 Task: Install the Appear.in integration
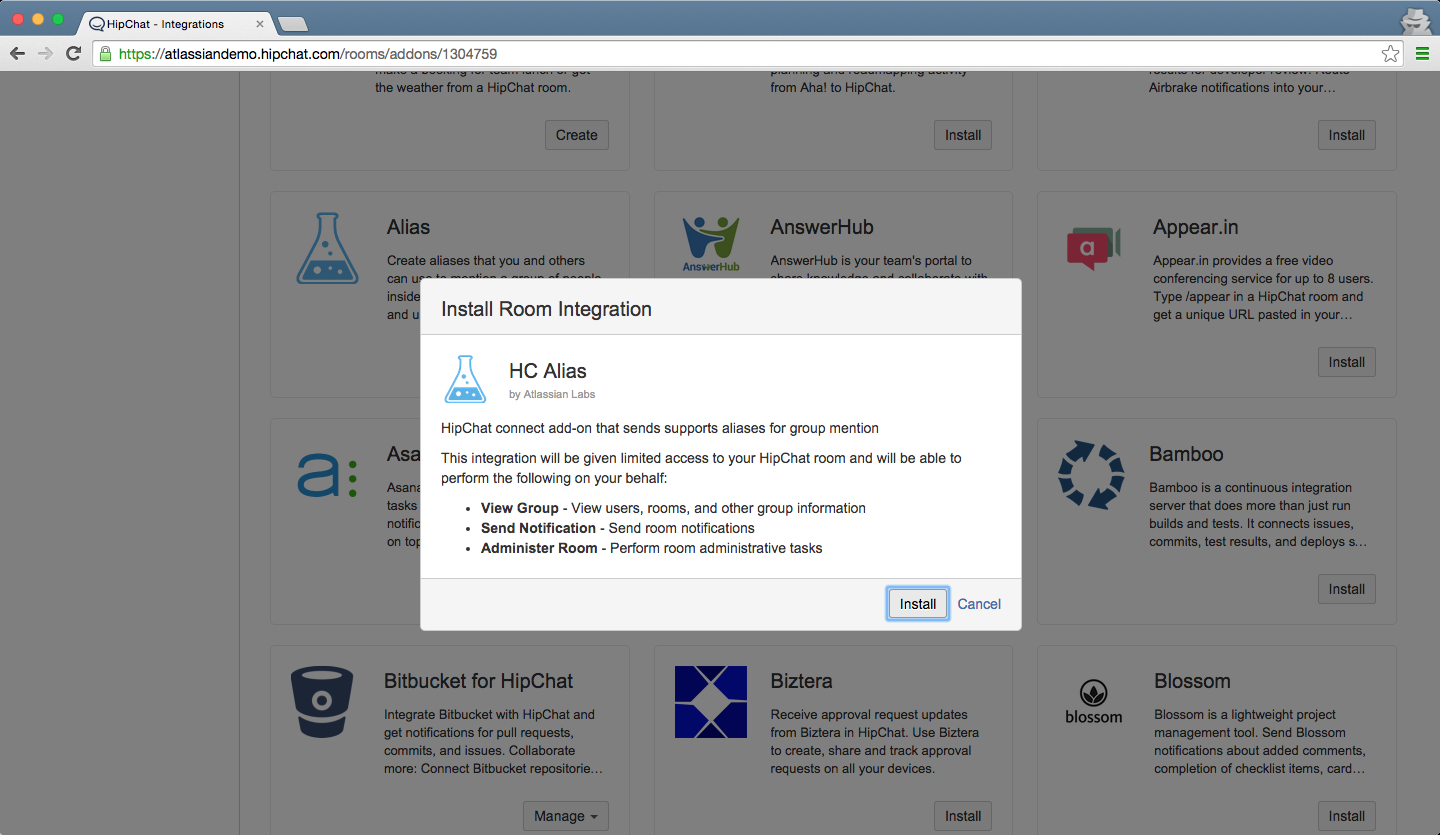tap(1347, 362)
